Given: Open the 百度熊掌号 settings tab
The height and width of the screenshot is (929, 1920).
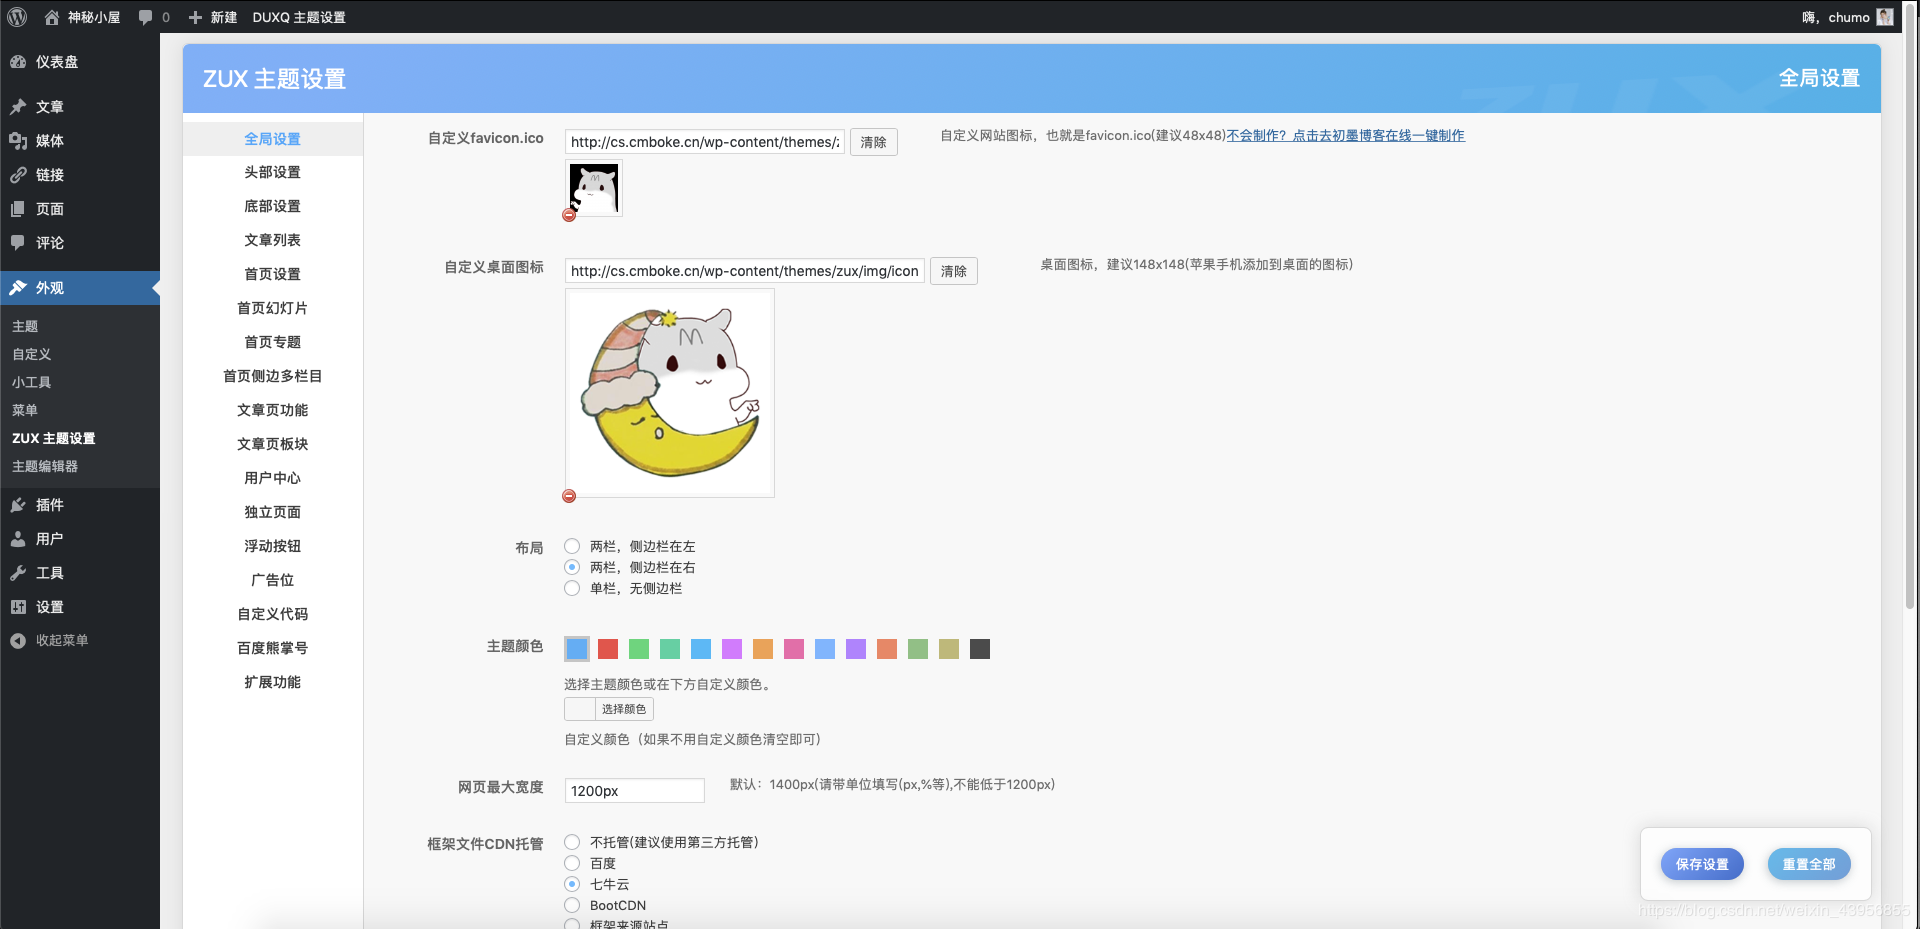Looking at the screenshot, I should [x=273, y=648].
